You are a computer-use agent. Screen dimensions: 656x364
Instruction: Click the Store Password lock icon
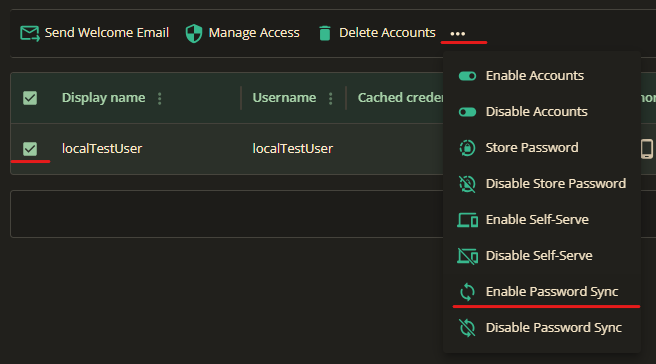coord(467,148)
